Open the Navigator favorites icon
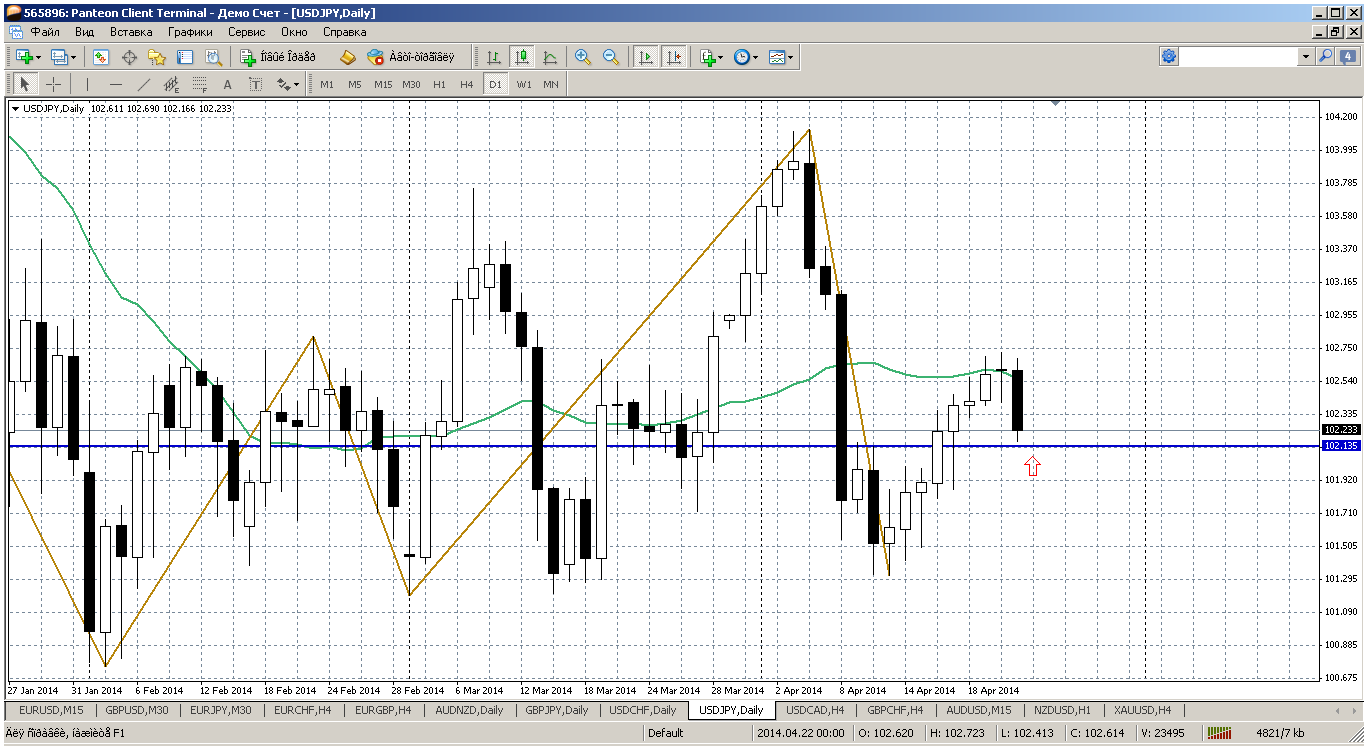 [157, 57]
